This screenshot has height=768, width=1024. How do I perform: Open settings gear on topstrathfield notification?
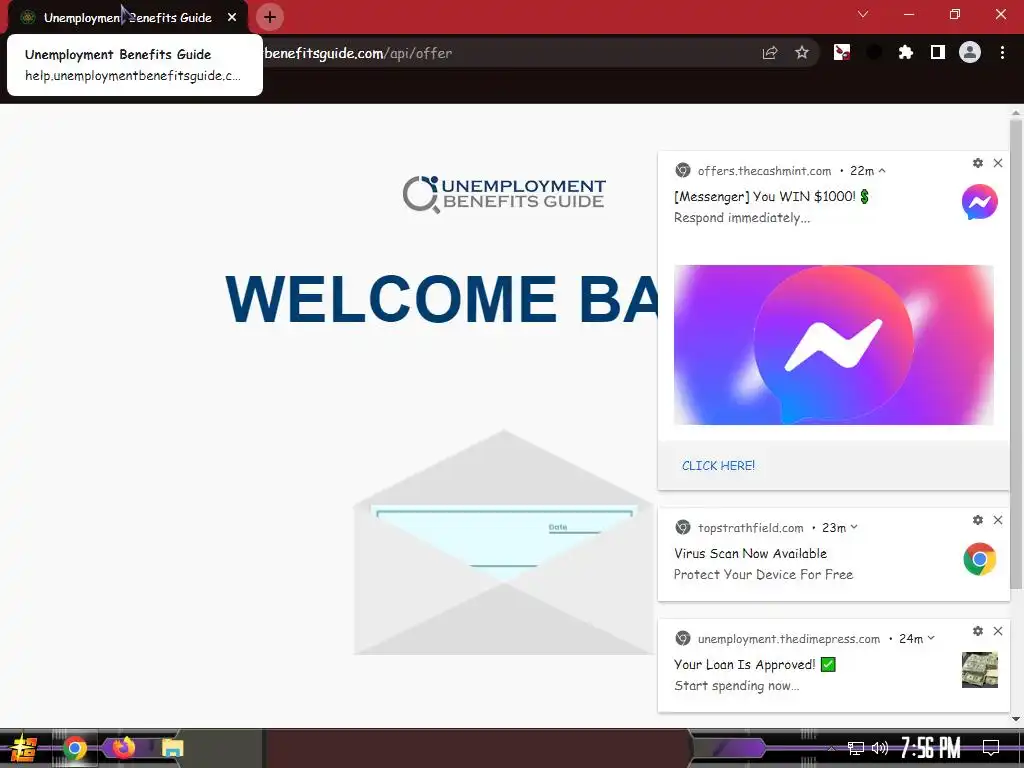pos(978,520)
